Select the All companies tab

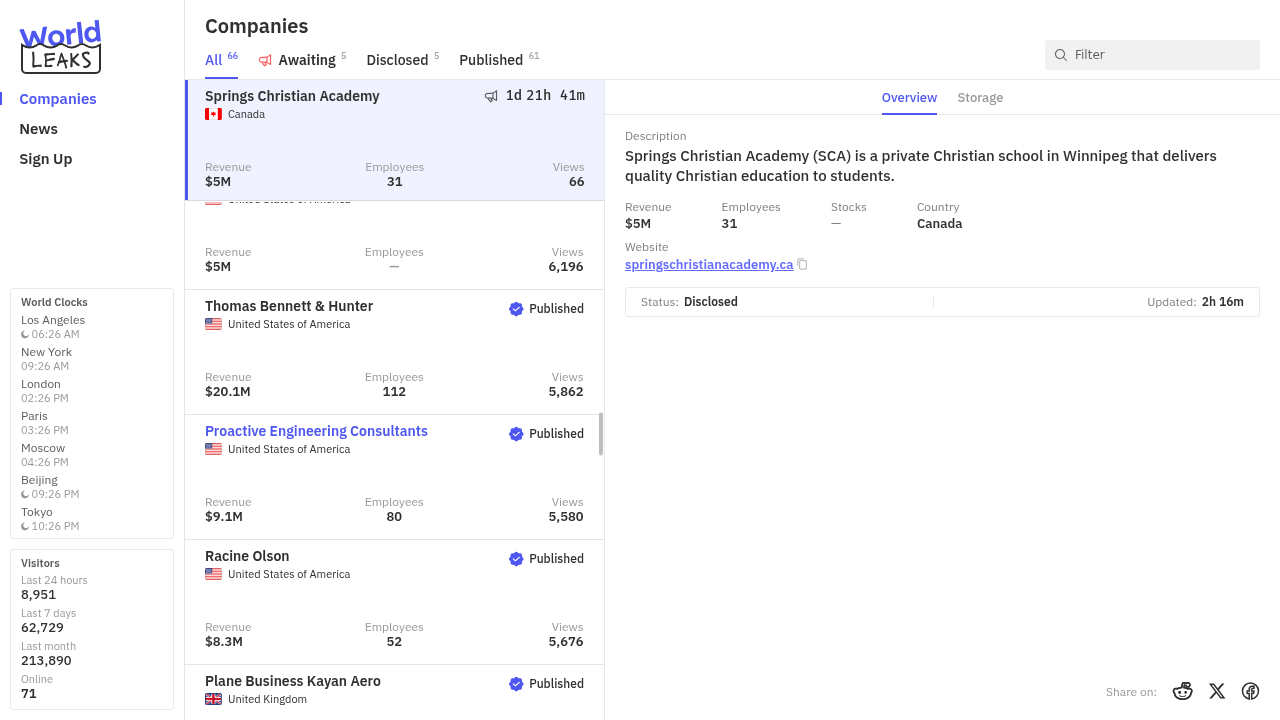click(221, 60)
